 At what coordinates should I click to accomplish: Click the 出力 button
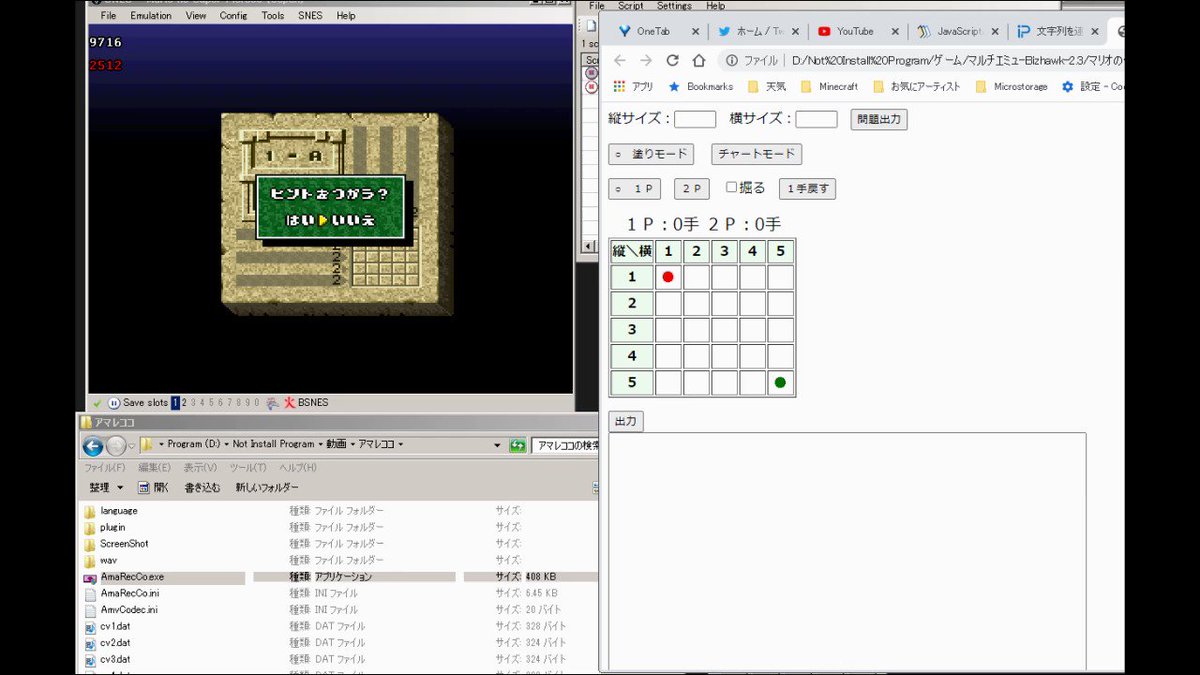626,421
